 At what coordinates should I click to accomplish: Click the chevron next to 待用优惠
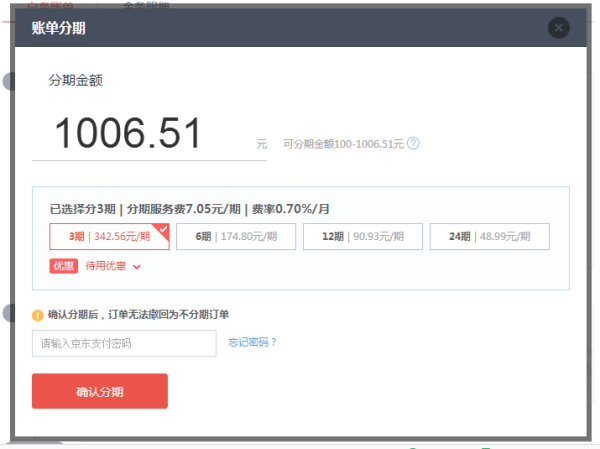click(137, 267)
